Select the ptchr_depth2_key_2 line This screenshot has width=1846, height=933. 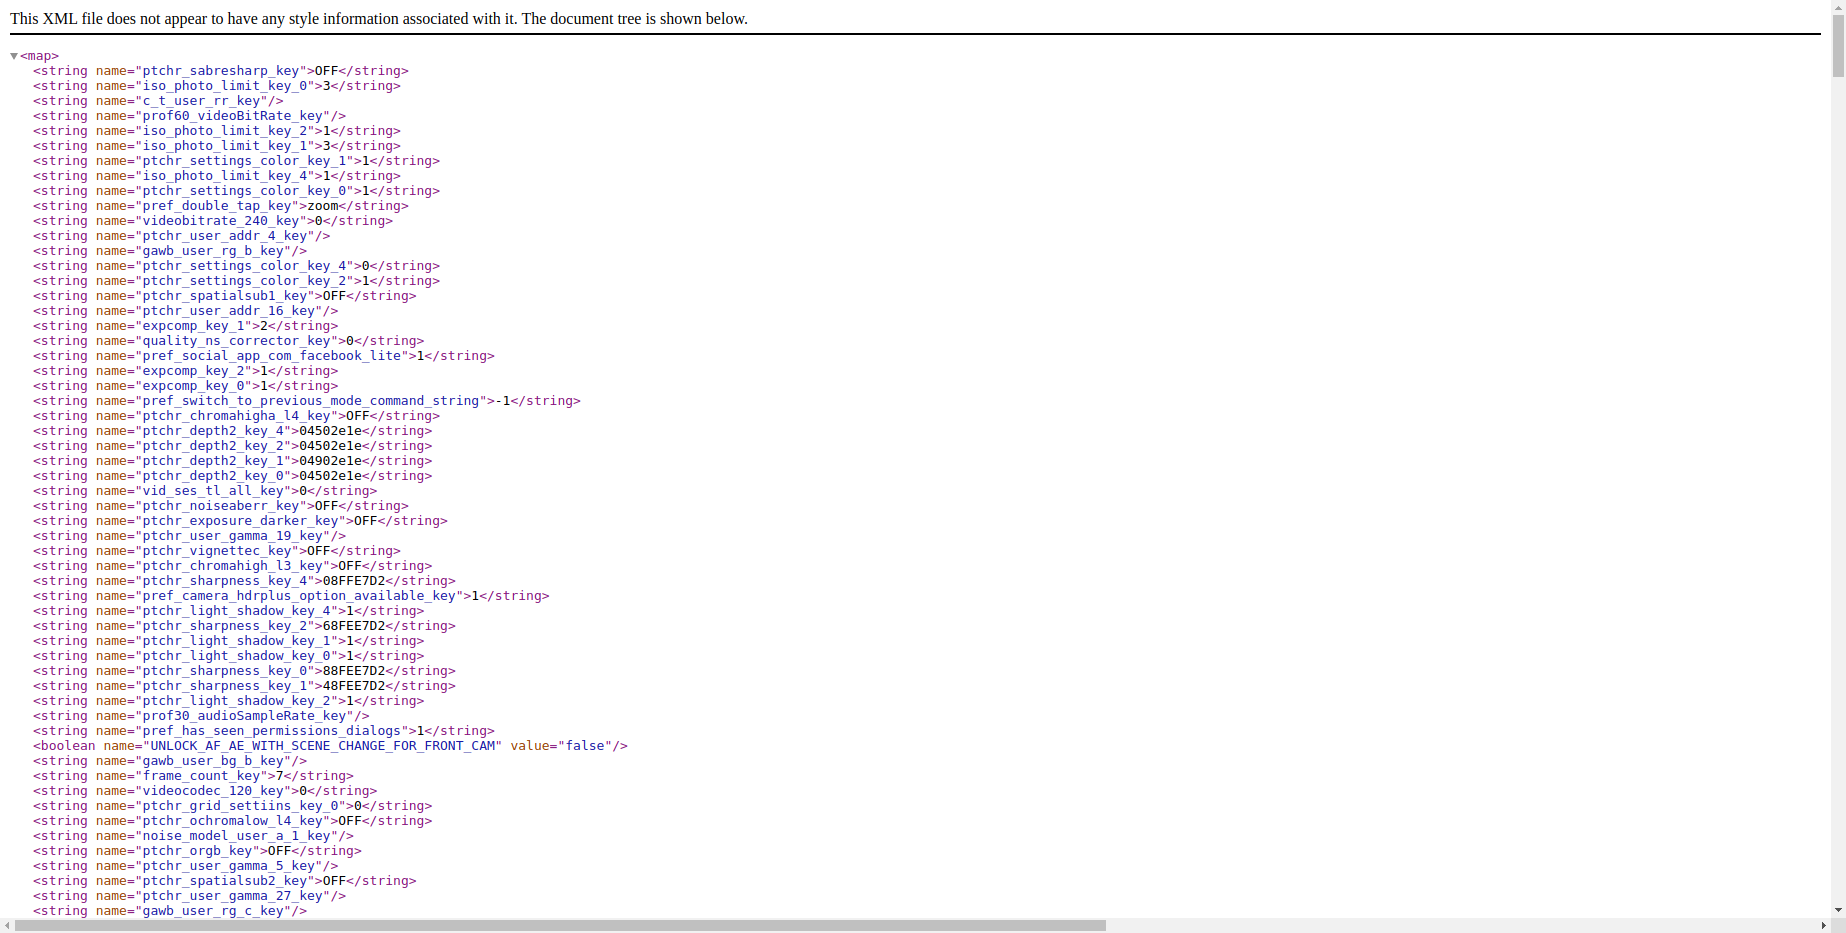pos(233,446)
